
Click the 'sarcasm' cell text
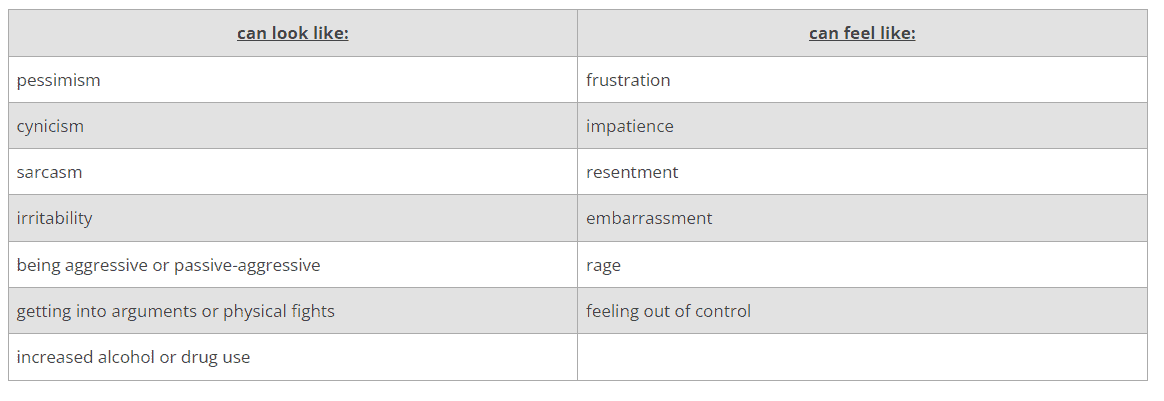coord(50,172)
